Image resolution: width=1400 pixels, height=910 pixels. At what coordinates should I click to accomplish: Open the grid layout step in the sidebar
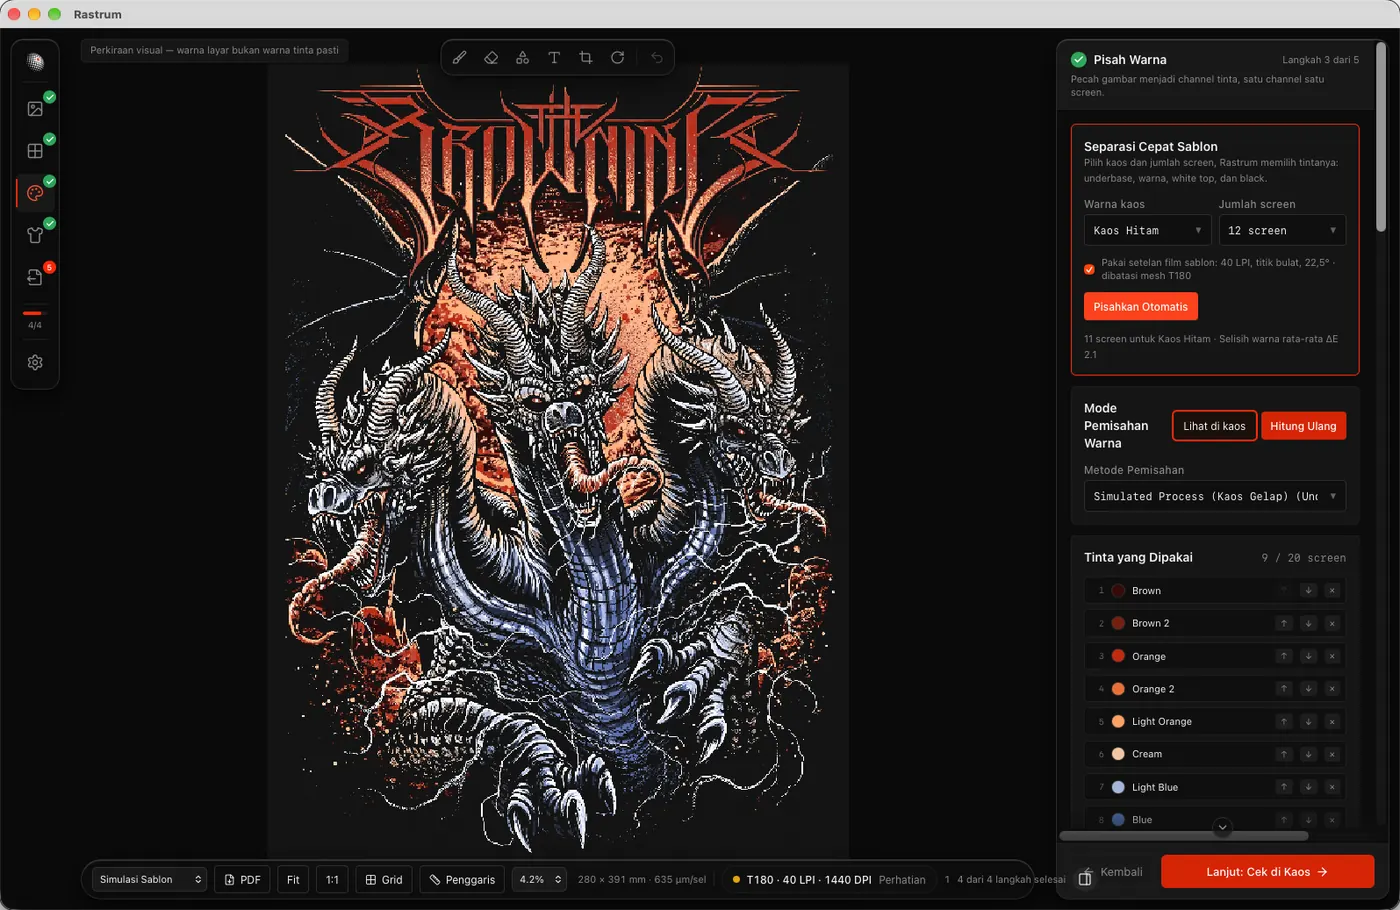coord(35,151)
